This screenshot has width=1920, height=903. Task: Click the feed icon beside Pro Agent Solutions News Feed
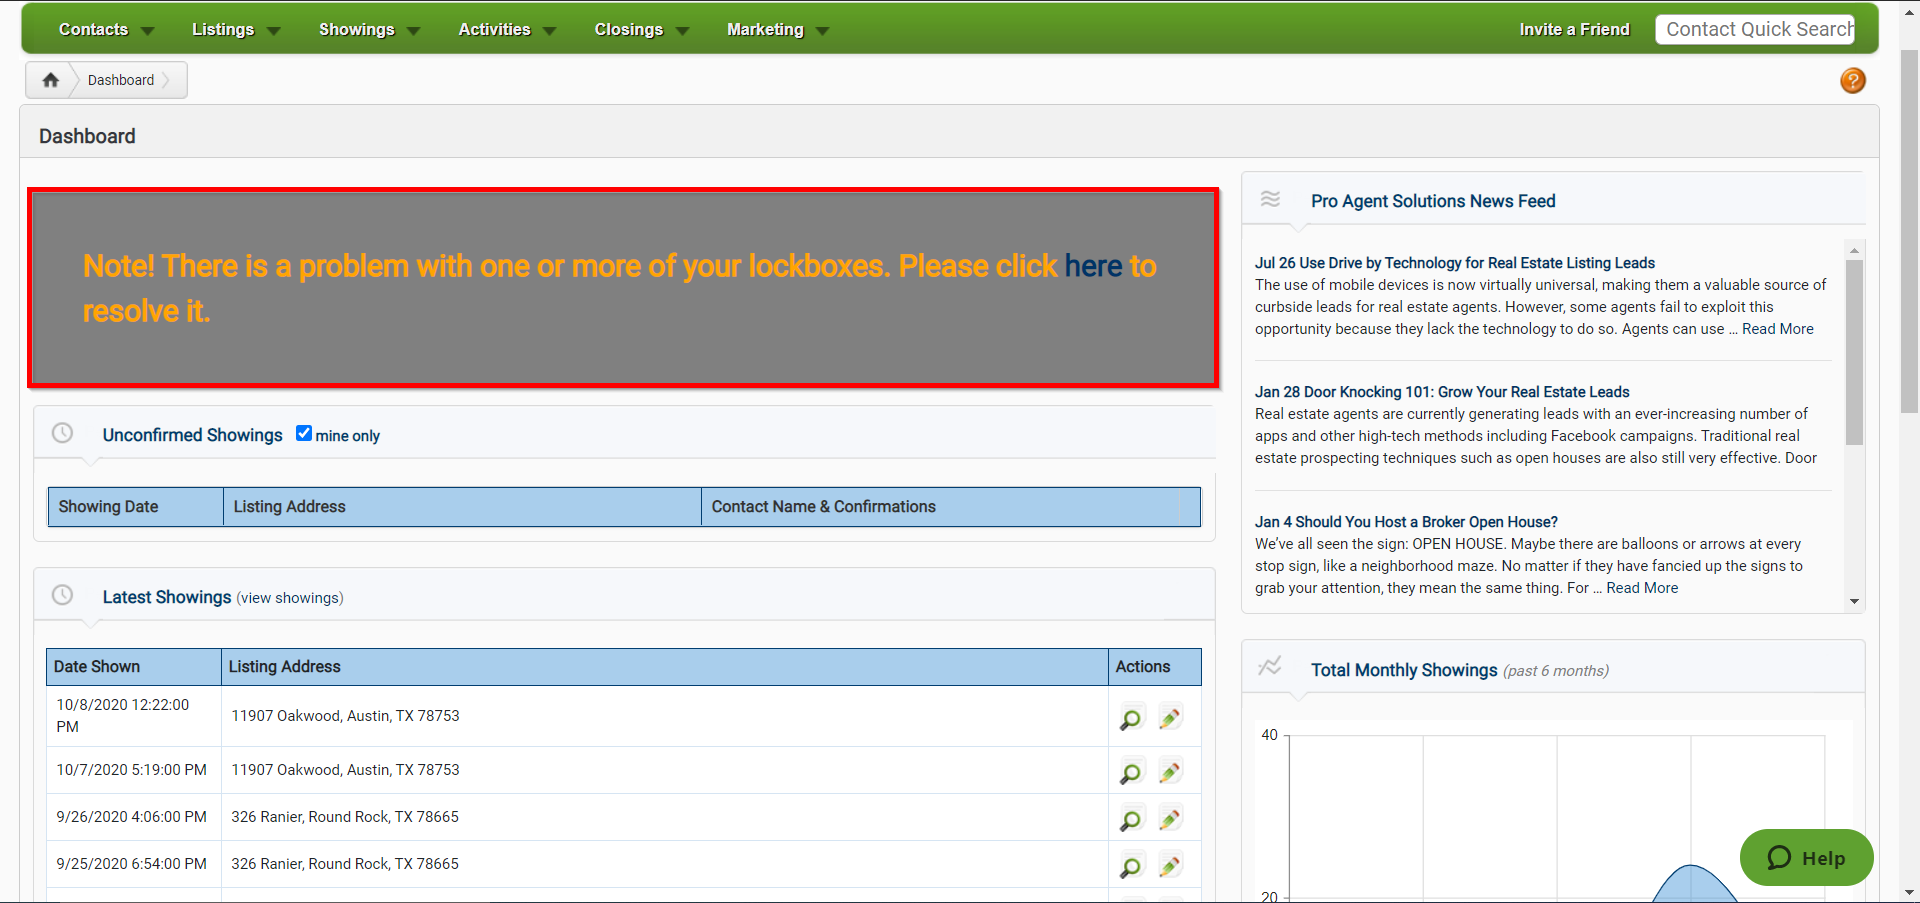coord(1270,199)
